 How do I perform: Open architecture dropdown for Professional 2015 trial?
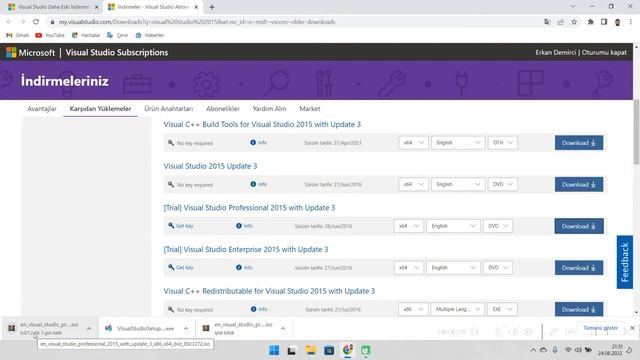[409, 226]
